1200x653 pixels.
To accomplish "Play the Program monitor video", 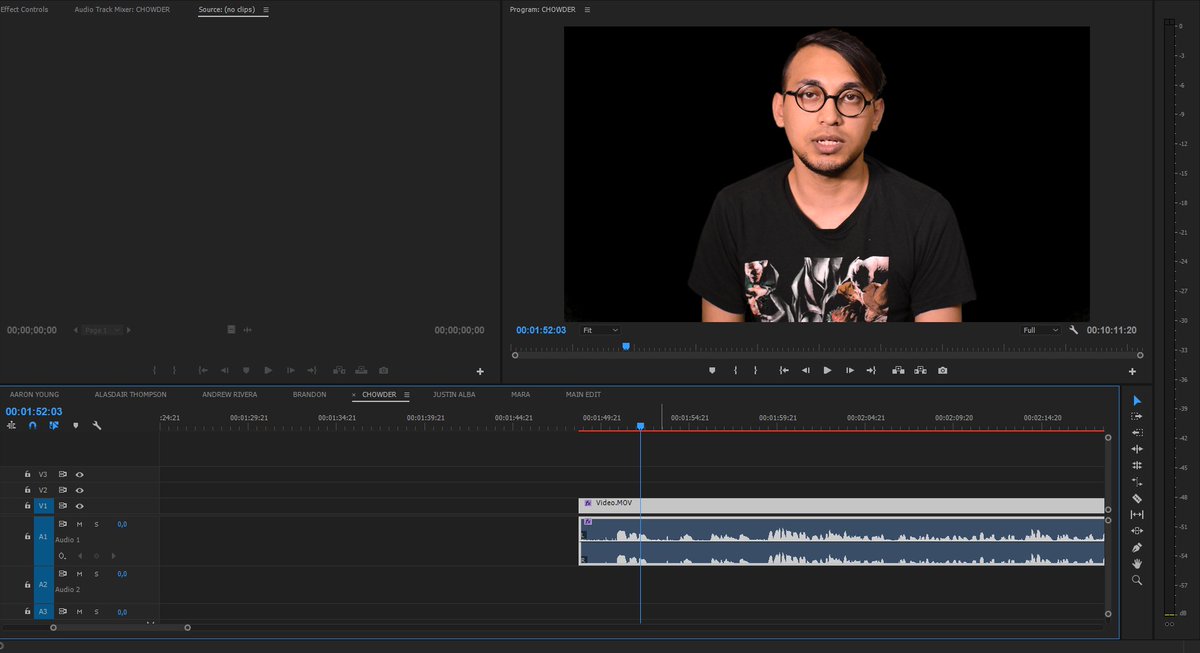I will coord(827,370).
